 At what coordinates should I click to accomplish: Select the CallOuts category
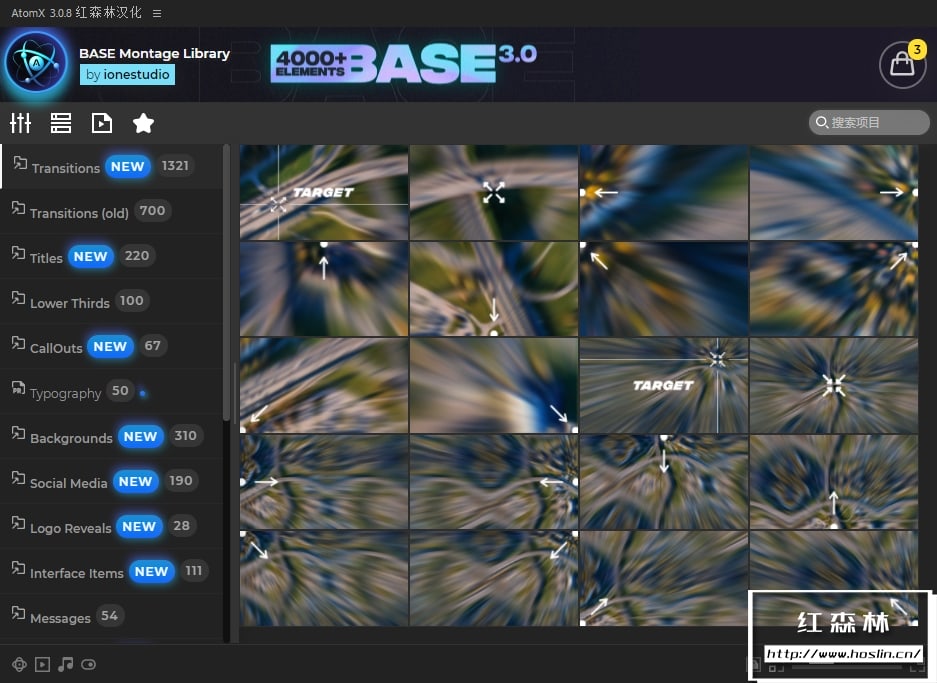pos(112,347)
